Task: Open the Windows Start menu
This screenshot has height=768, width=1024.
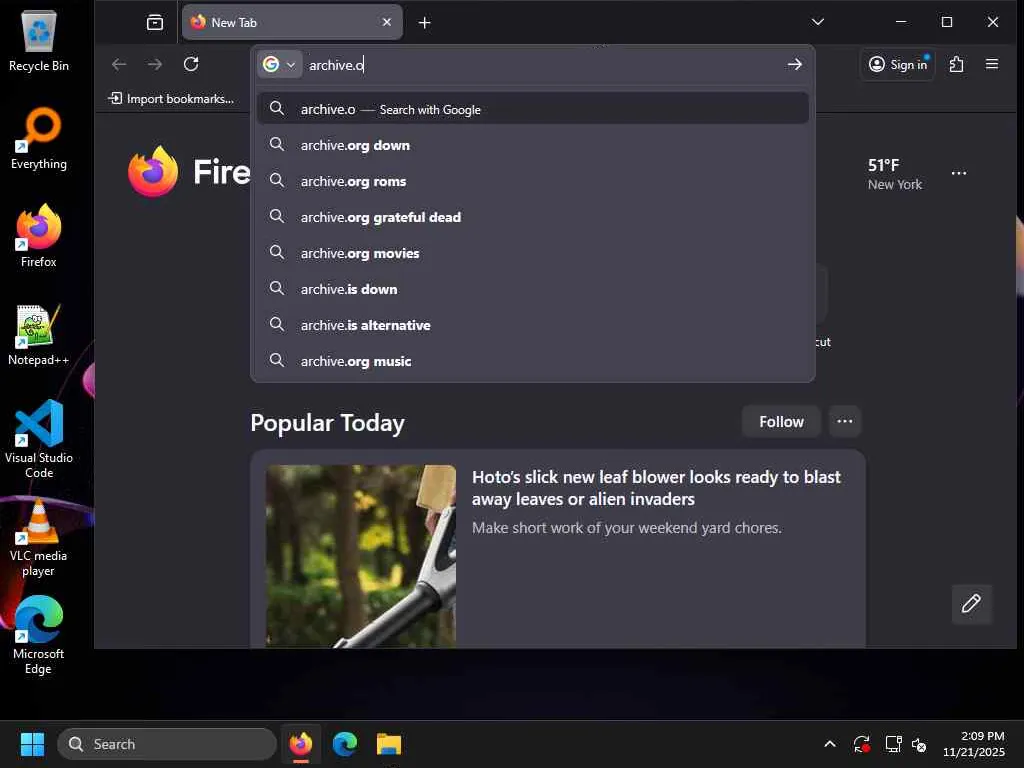Action: 32,744
